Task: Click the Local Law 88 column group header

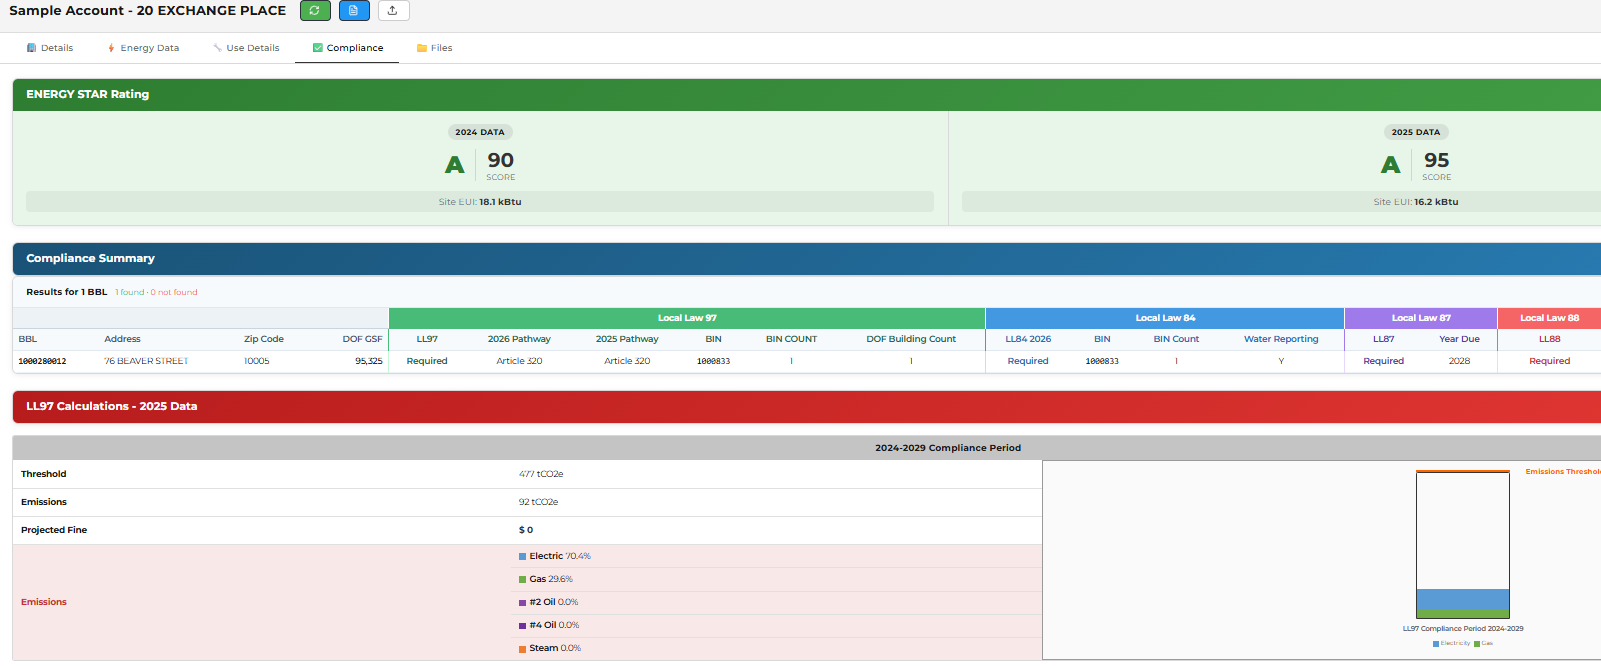Action: click(x=1549, y=318)
